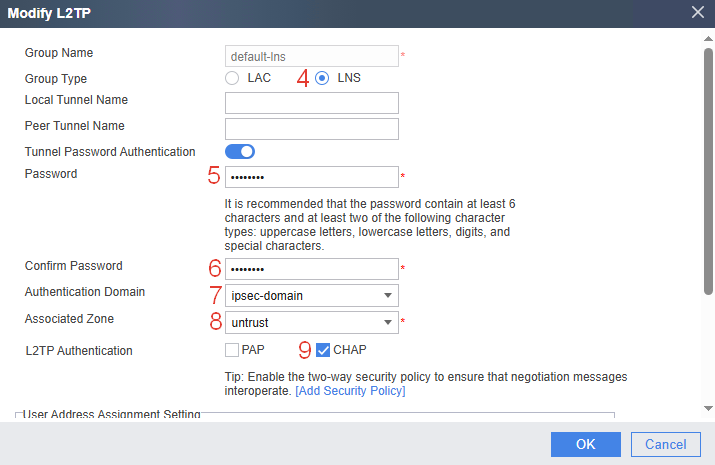Click the Peer Tunnel Name field
Viewport: 715px width, 465px height.
pyautogui.click(x=312, y=129)
